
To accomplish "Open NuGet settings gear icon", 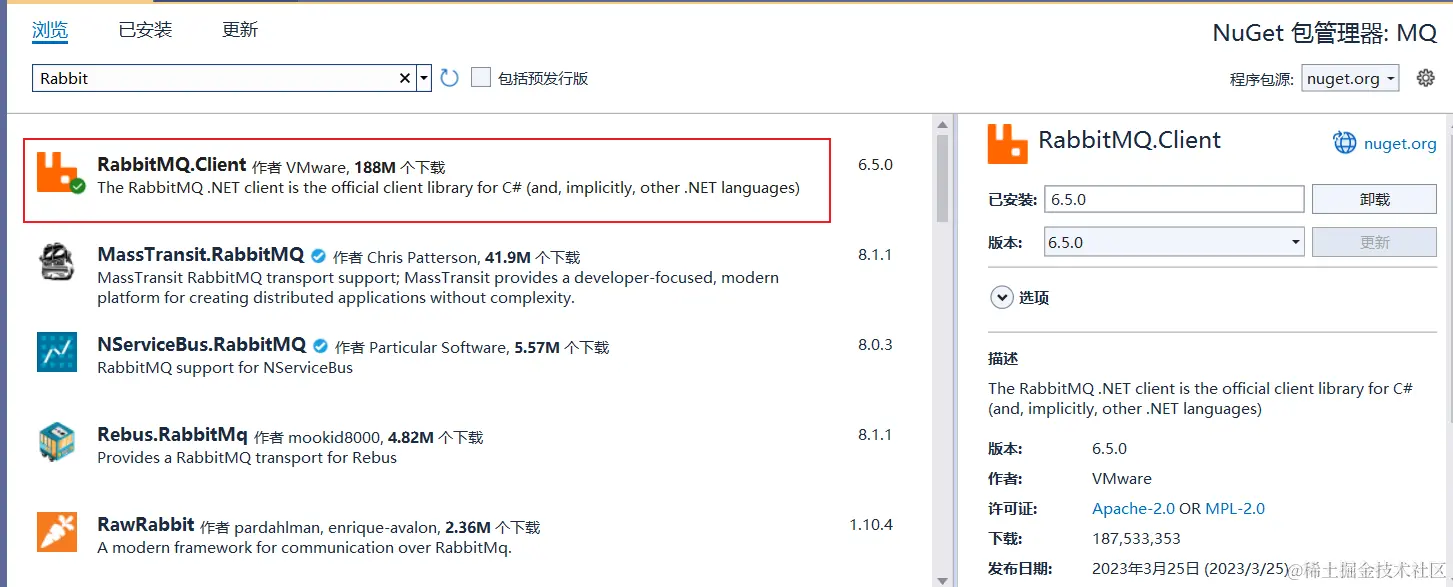I will (x=1426, y=78).
